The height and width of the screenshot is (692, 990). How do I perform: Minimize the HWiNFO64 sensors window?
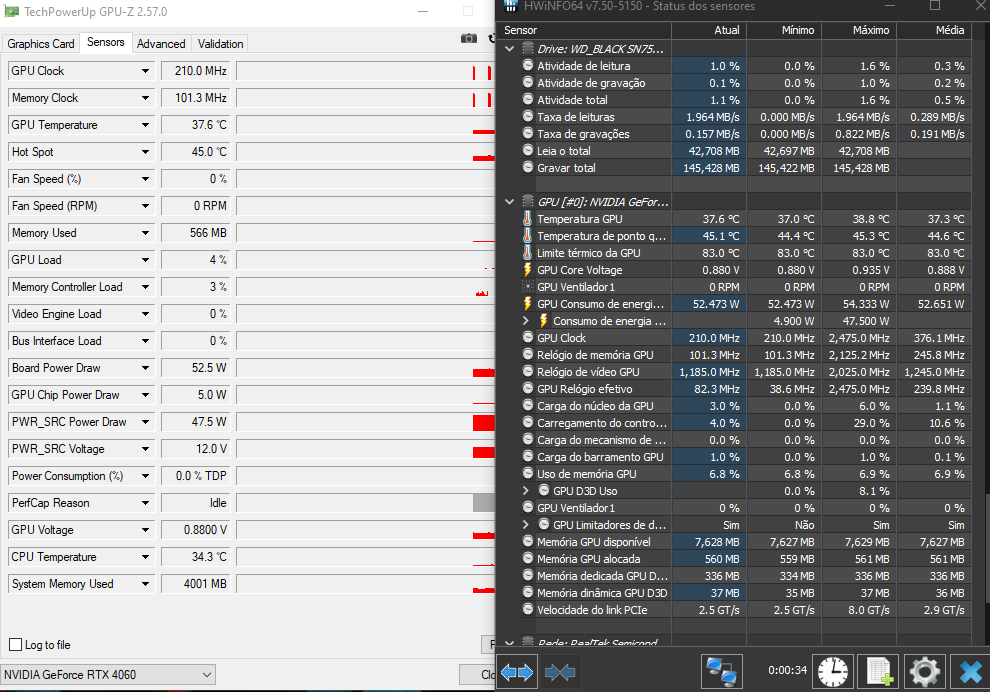[890, 6]
